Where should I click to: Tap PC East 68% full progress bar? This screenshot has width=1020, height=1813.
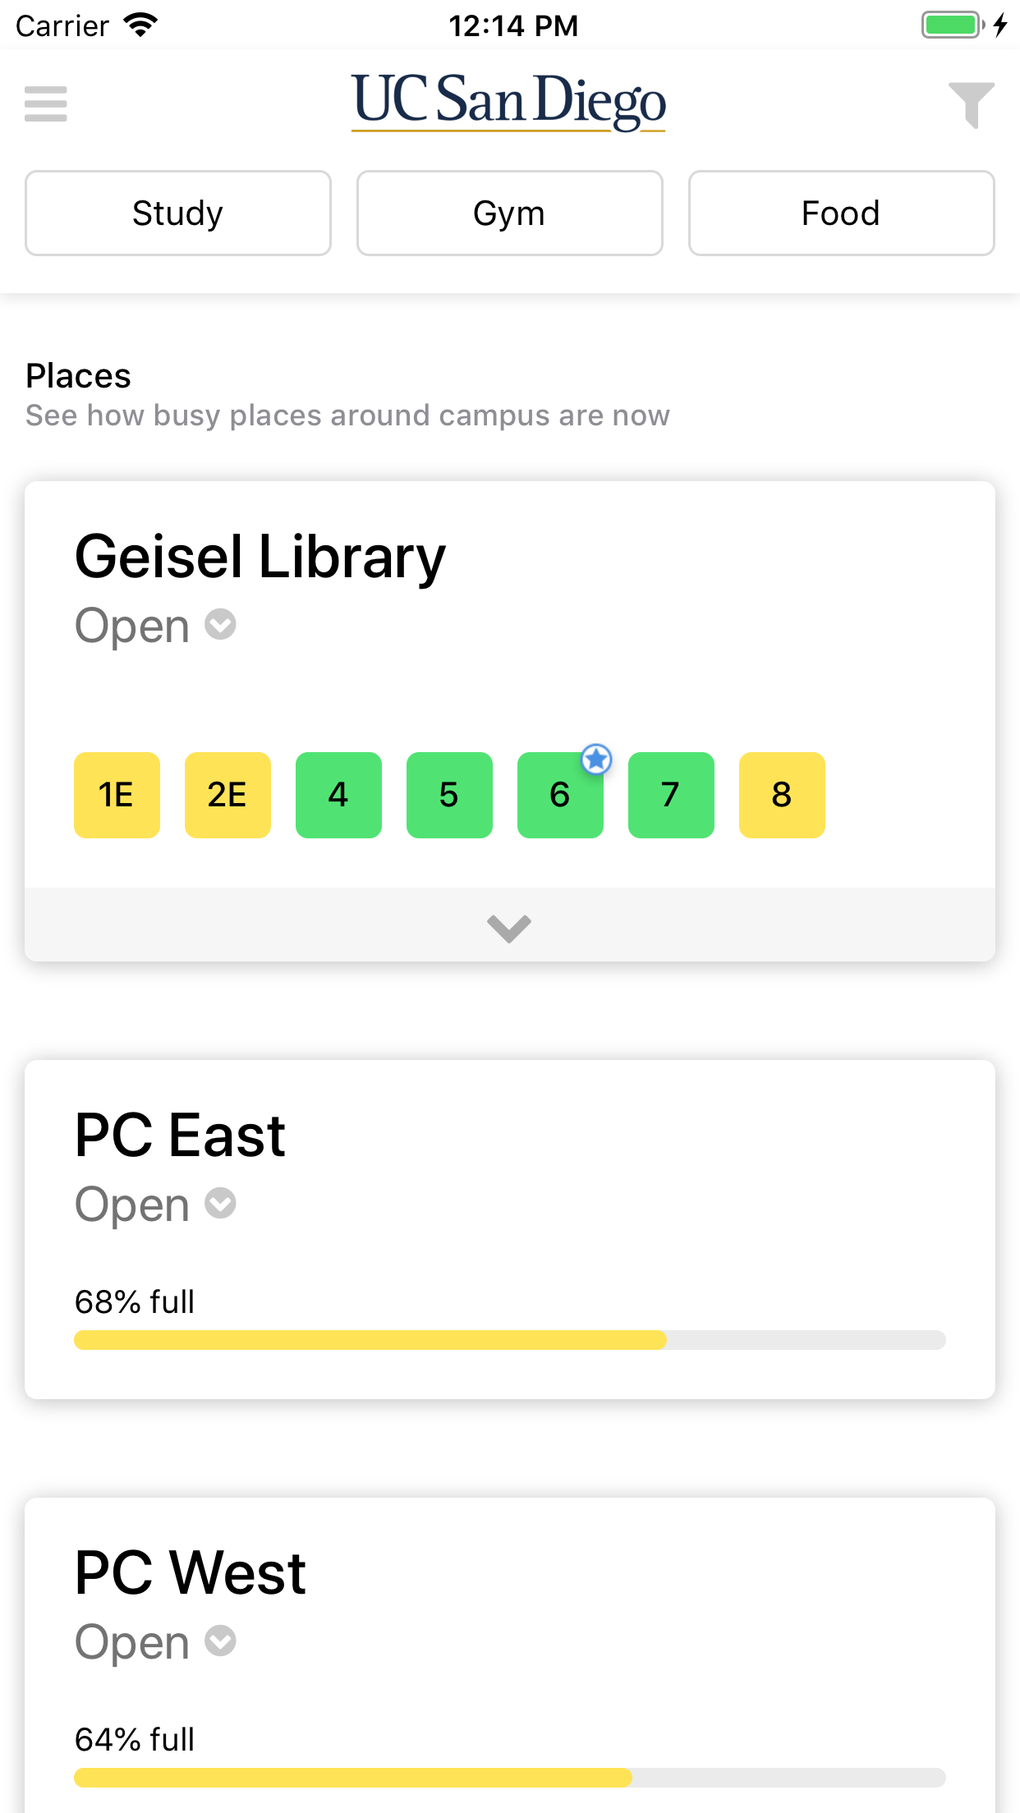pyautogui.click(x=509, y=1340)
